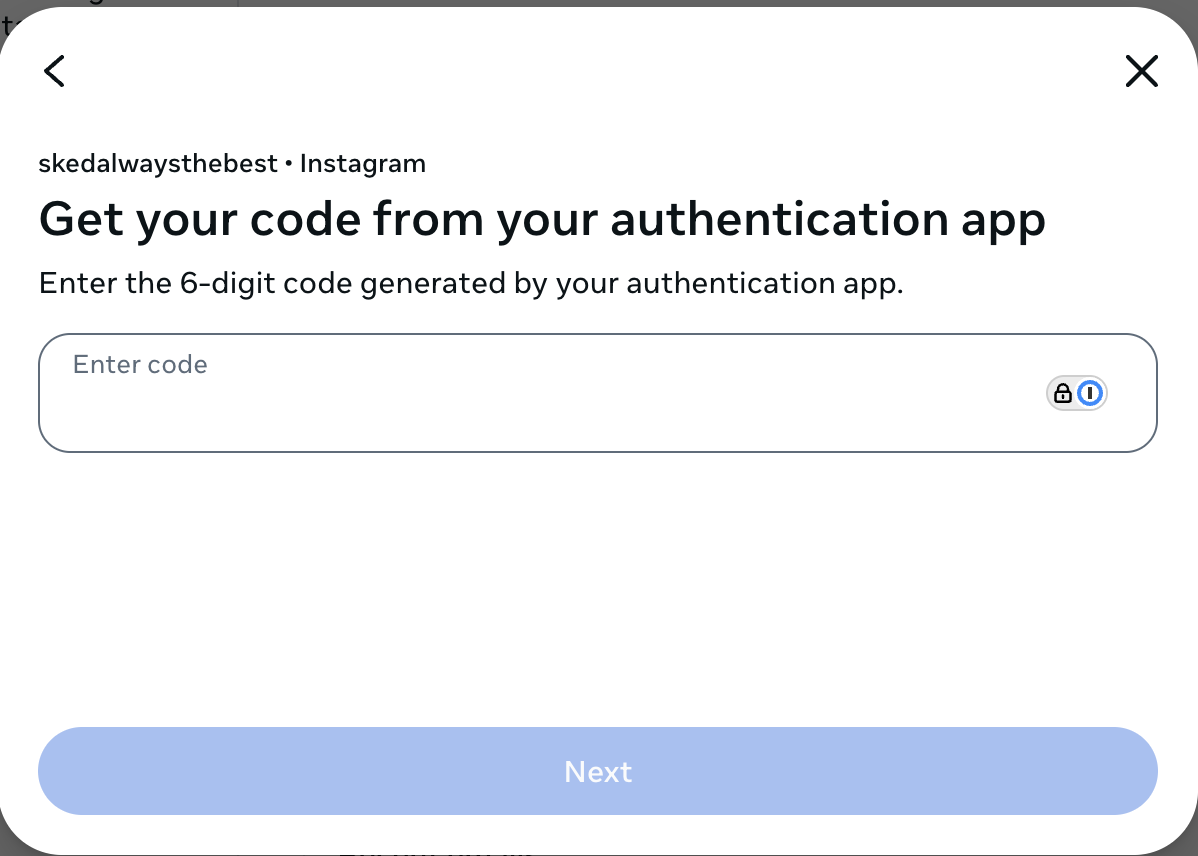The height and width of the screenshot is (856, 1198).
Task: Click the word "authentication" in the bold heading
Action: [x=779, y=219]
